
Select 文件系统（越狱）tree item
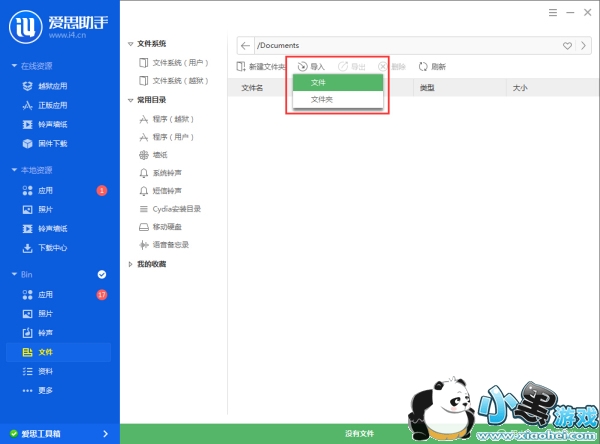[x=173, y=81]
